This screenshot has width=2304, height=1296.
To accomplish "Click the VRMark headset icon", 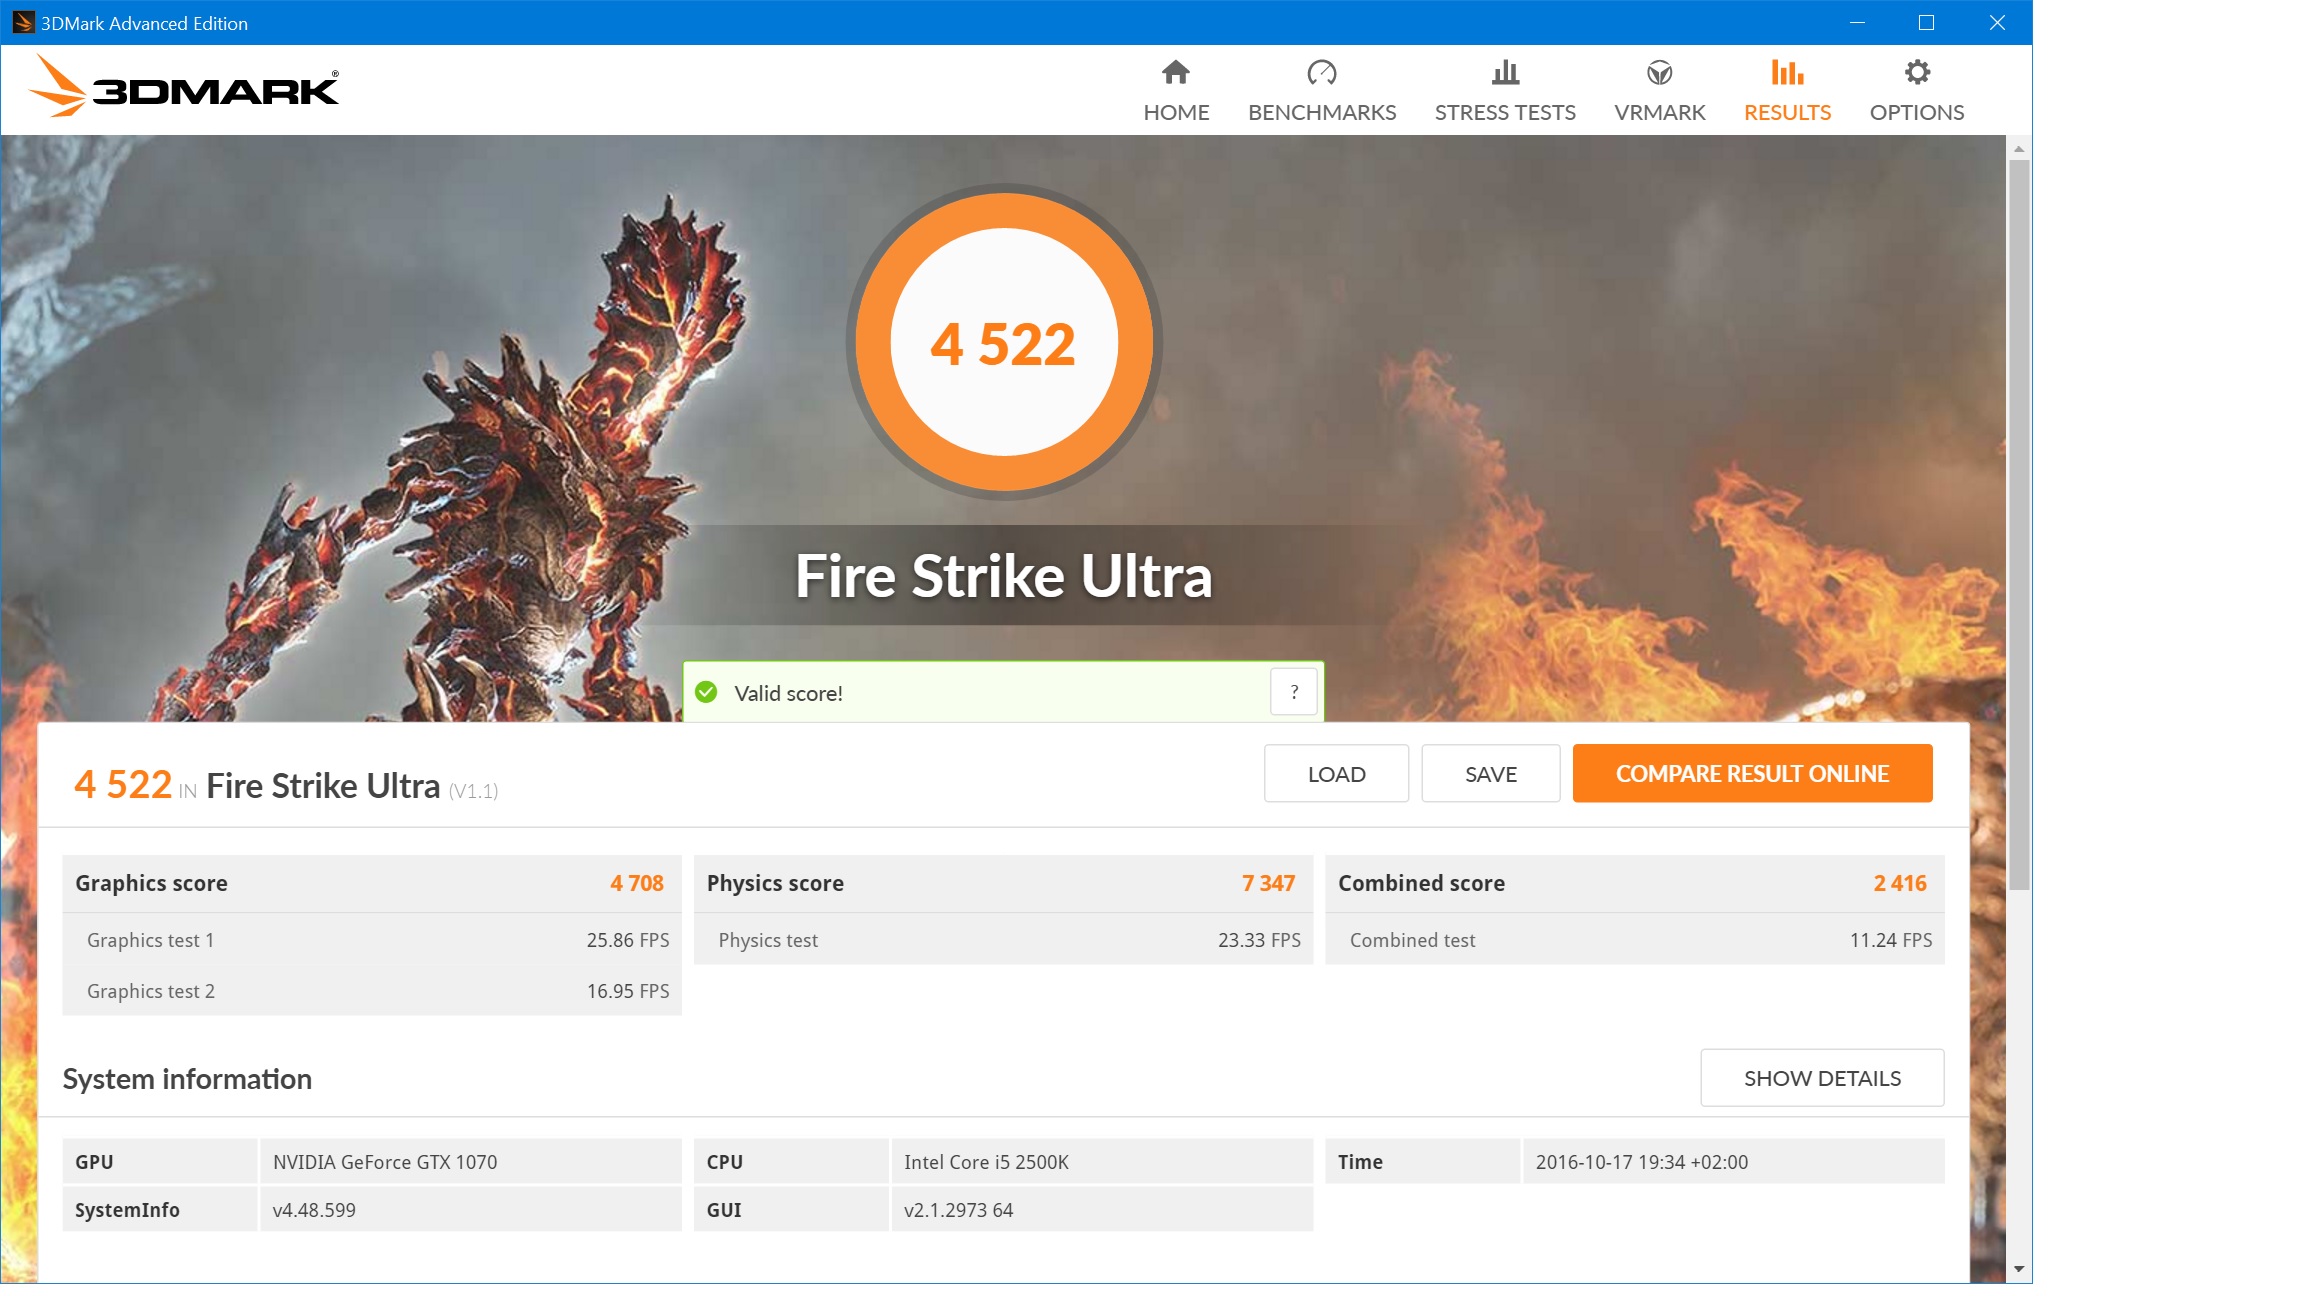I will point(1659,72).
